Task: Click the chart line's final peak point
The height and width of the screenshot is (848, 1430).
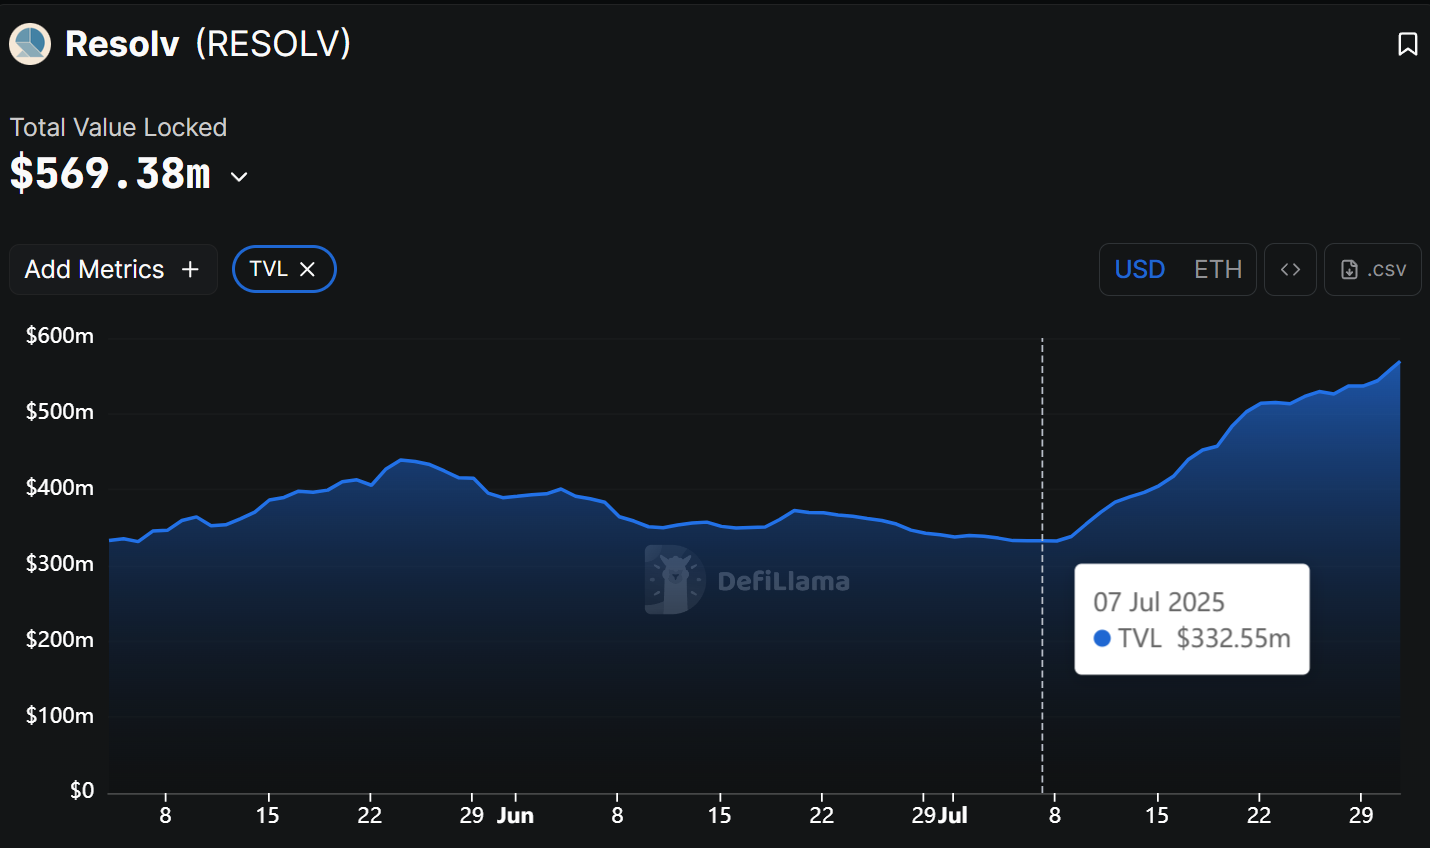Action: point(1399,362)
